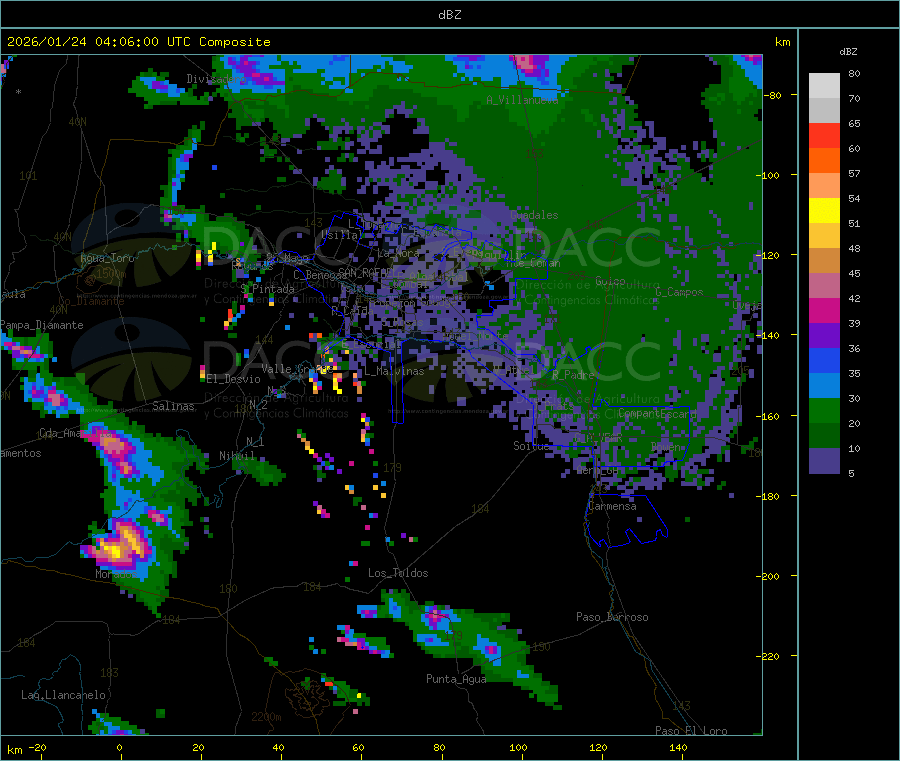
Task: Click the El_Desvio label
Action: [233, 379]
